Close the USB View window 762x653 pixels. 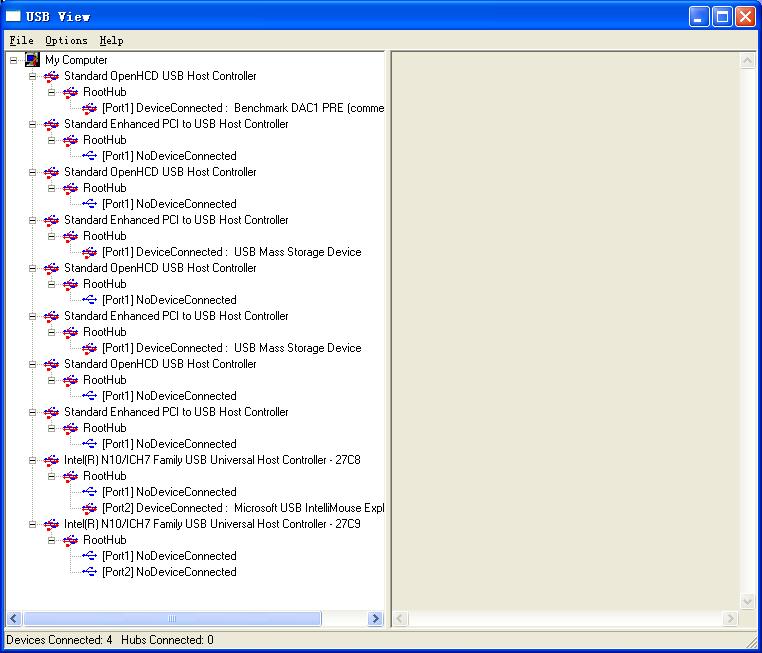pyautogui.click(x=745, y=17)
